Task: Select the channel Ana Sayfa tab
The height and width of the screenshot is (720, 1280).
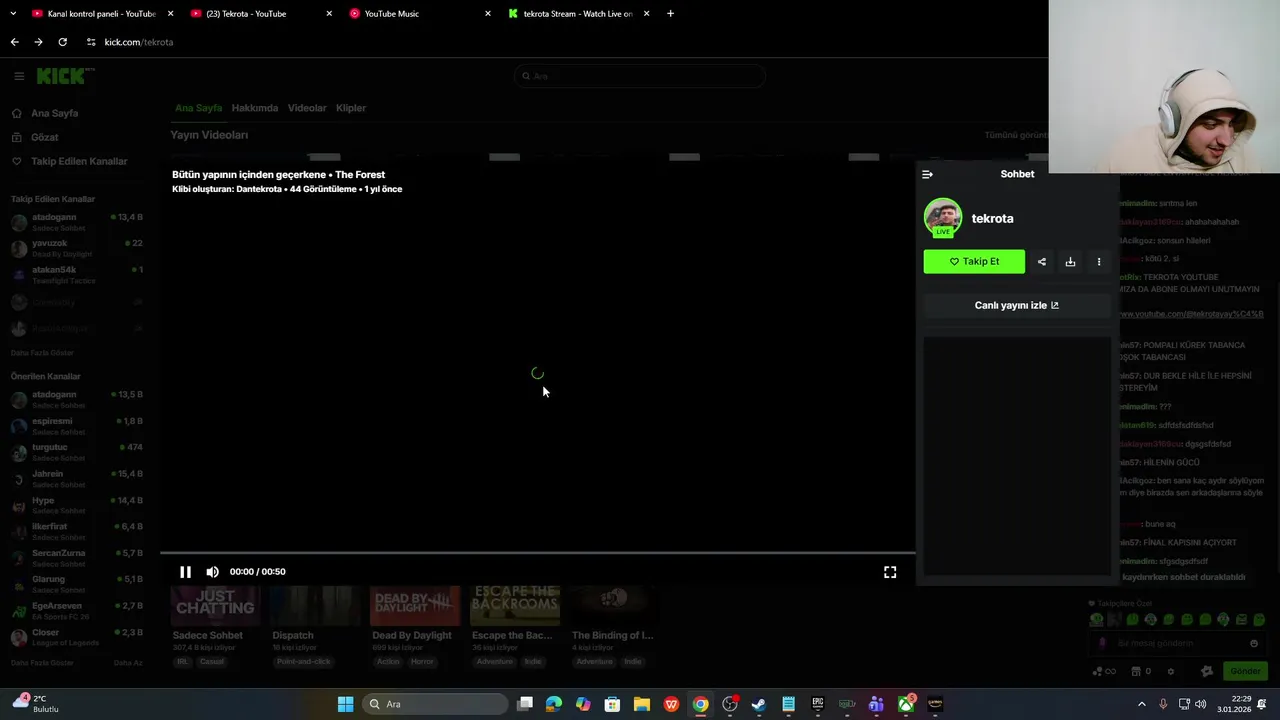Action: point(198,108)
